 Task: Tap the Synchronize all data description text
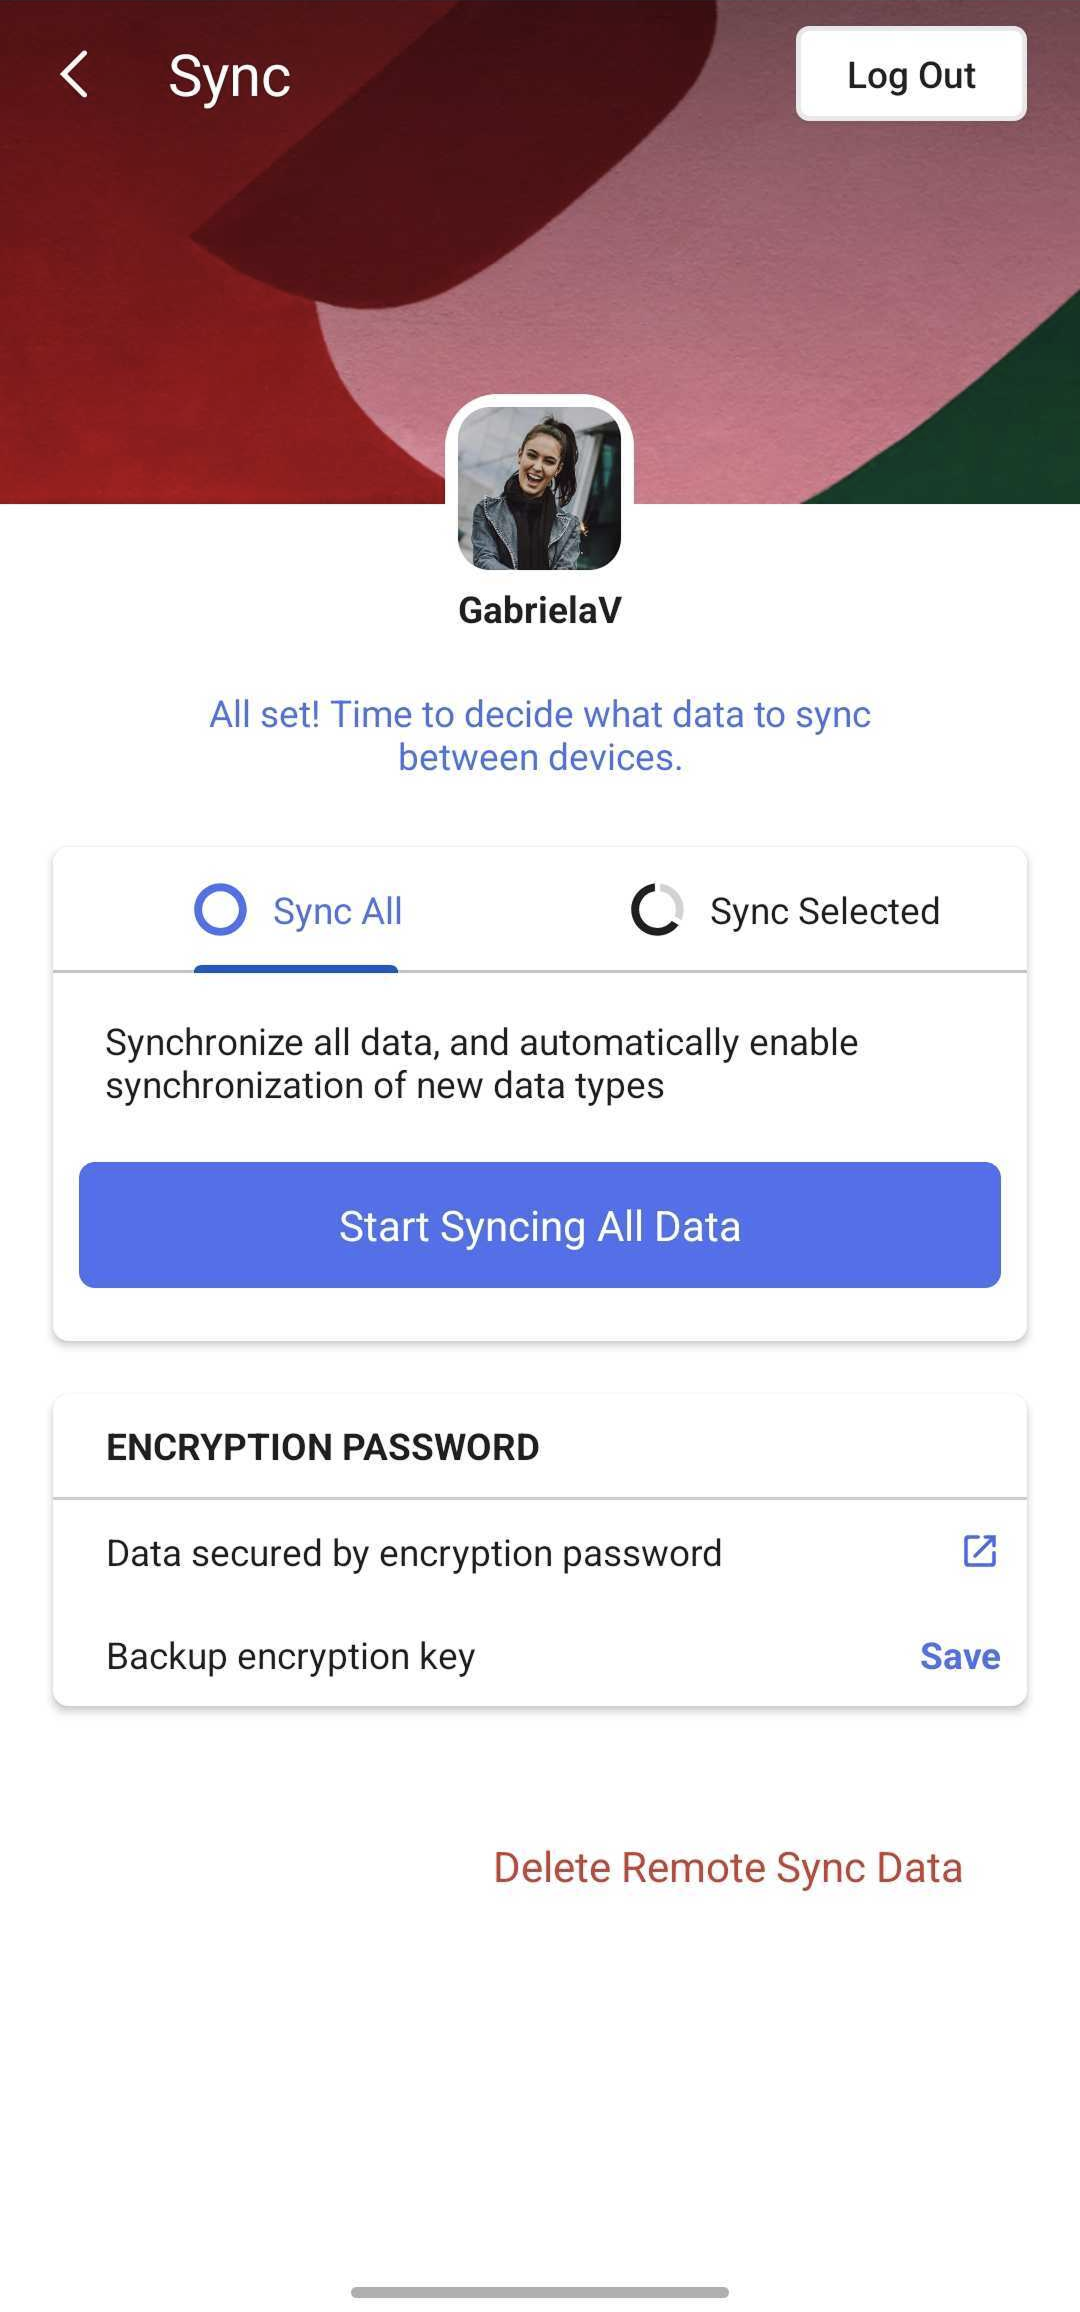[x=482, y=1064]
